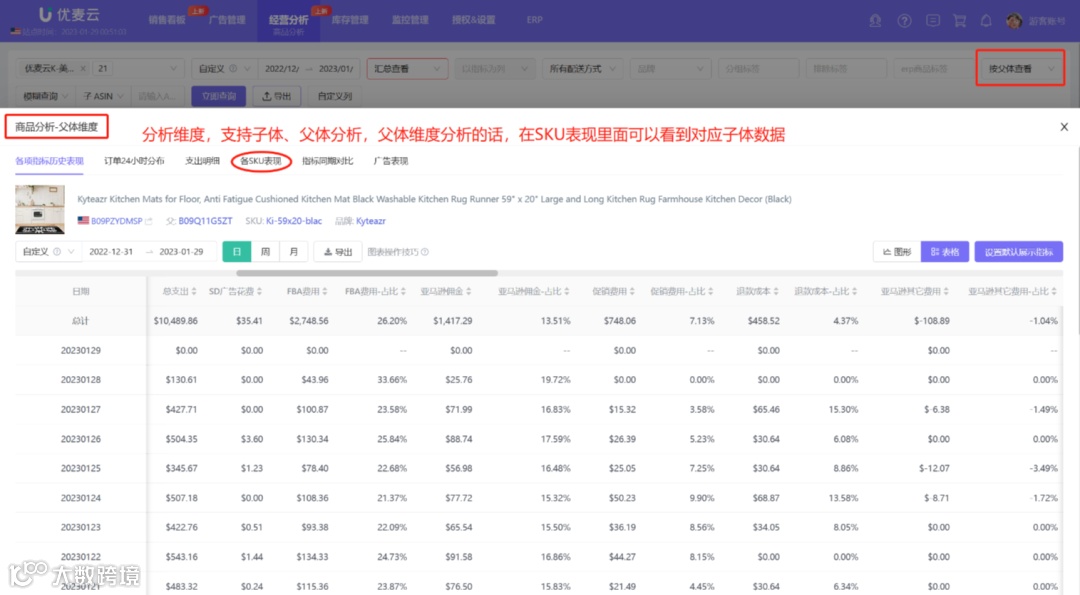This screenshot has width=1080, height=595.
Task: Open 订单24小时分布 tab
Action: click(134, 161)
